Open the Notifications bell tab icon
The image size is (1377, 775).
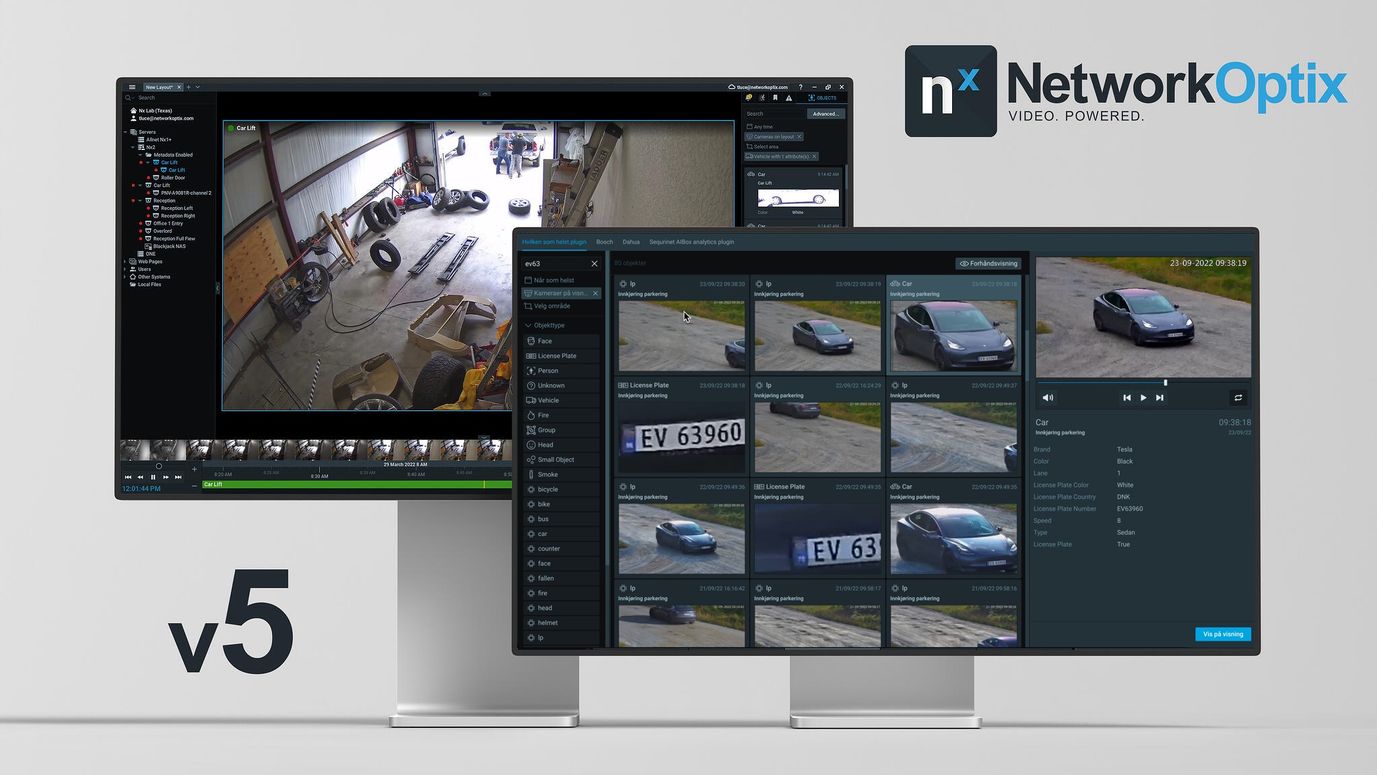(748, 97)
